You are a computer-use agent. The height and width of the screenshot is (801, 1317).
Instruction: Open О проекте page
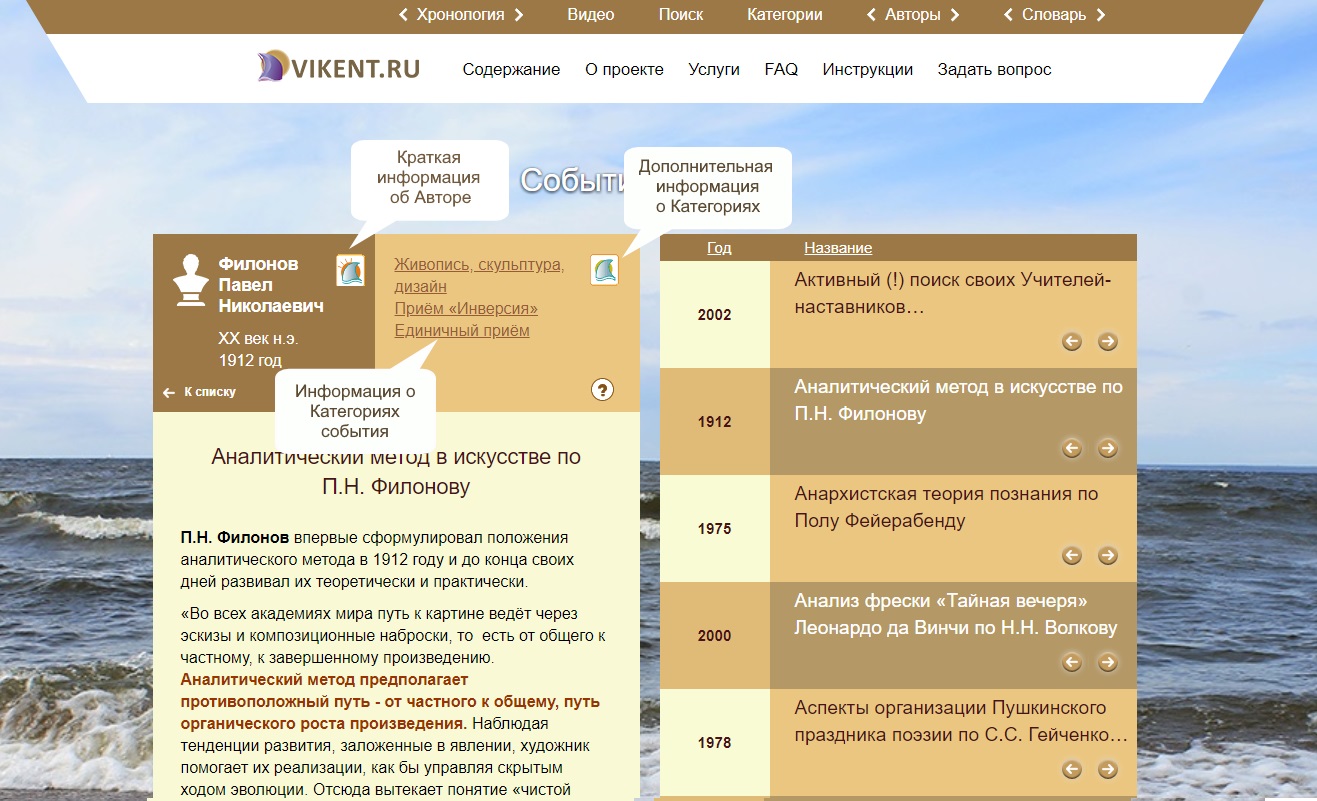(x=624, y=69)
